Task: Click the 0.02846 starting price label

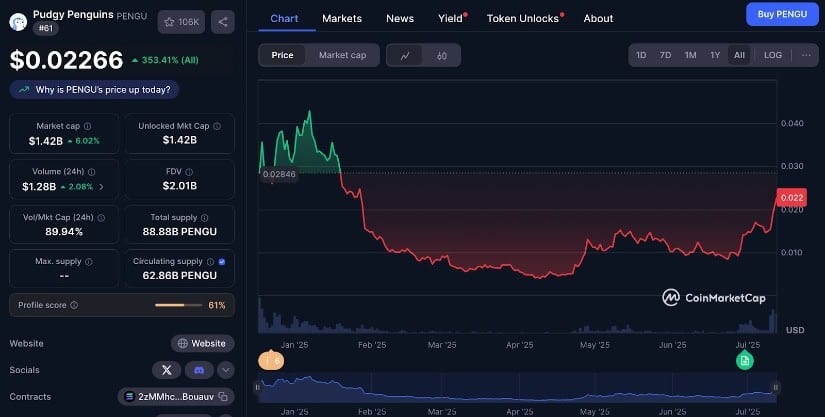Action: [x=279, y=174]
